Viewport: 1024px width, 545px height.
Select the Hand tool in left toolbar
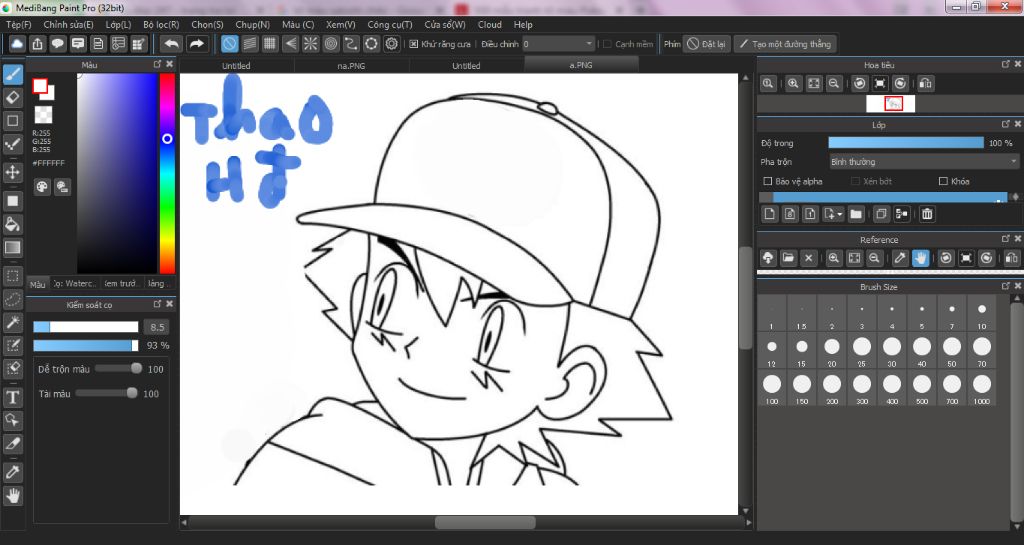pyautogui.click(x=12, y=496)
